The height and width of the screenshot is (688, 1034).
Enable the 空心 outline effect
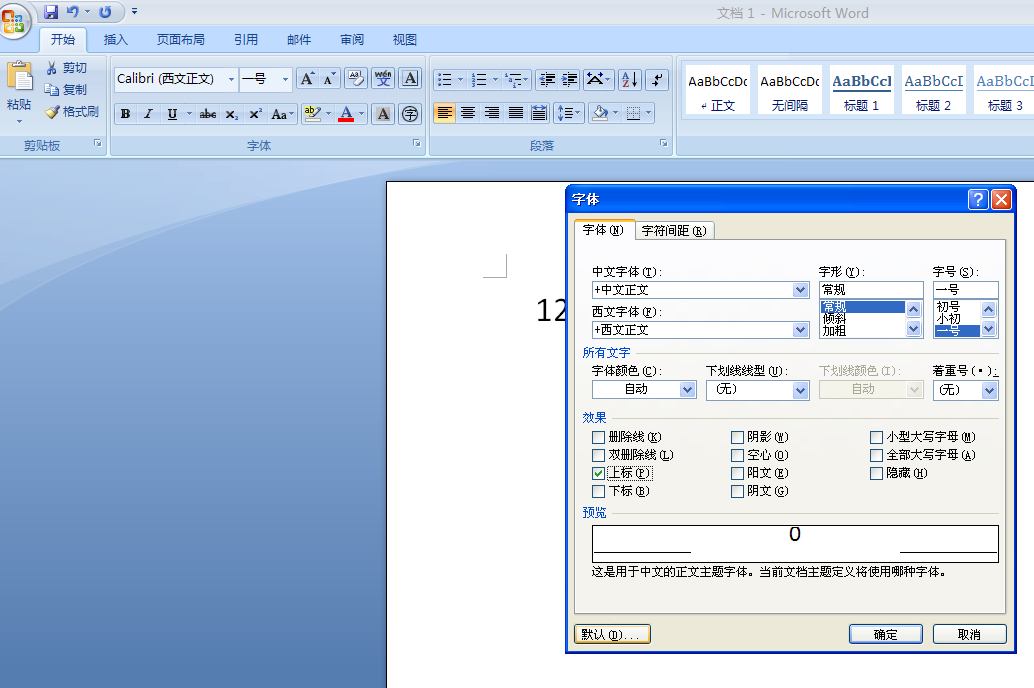coord(737,455)
